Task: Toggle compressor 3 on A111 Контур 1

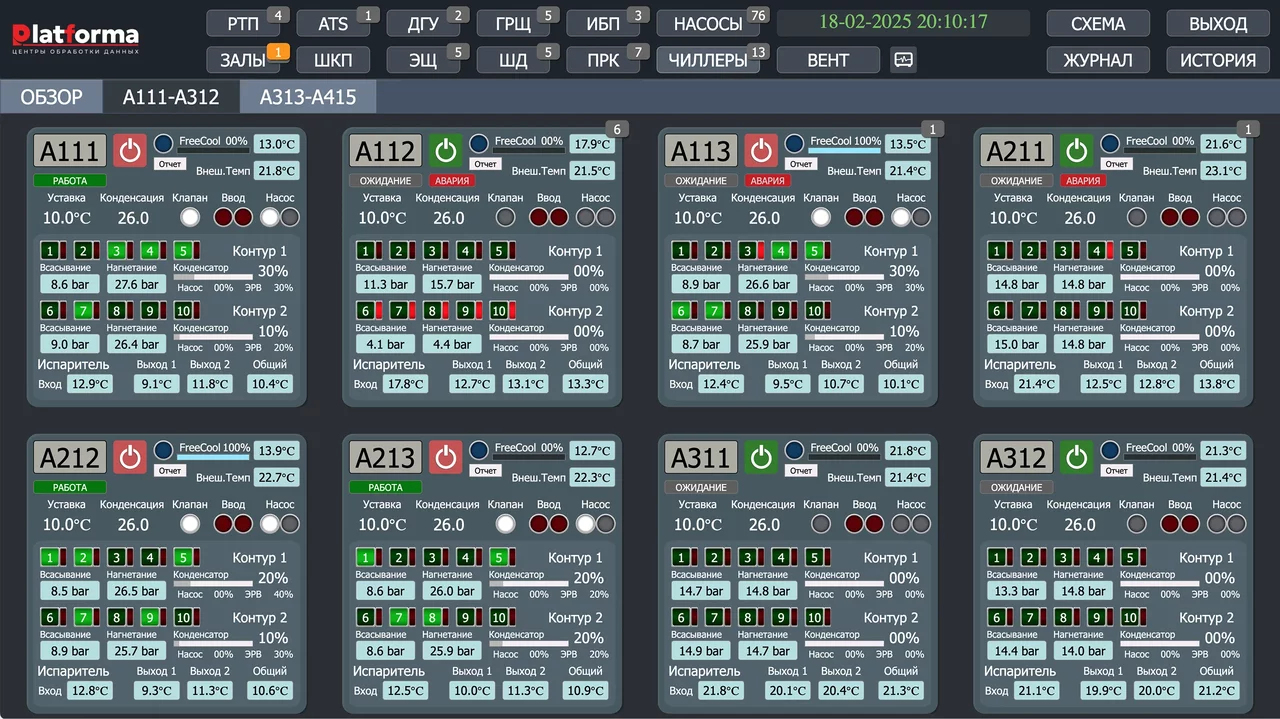Action: tap(116, 251)
